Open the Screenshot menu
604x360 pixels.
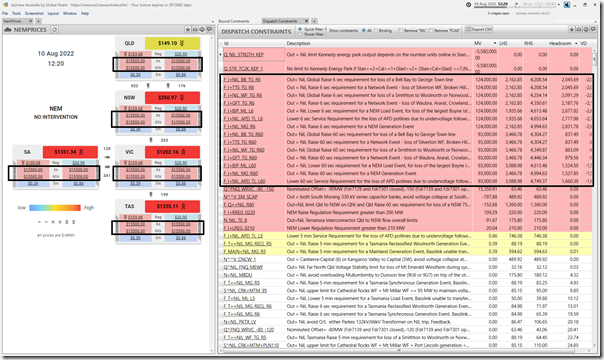coord(34,13)
